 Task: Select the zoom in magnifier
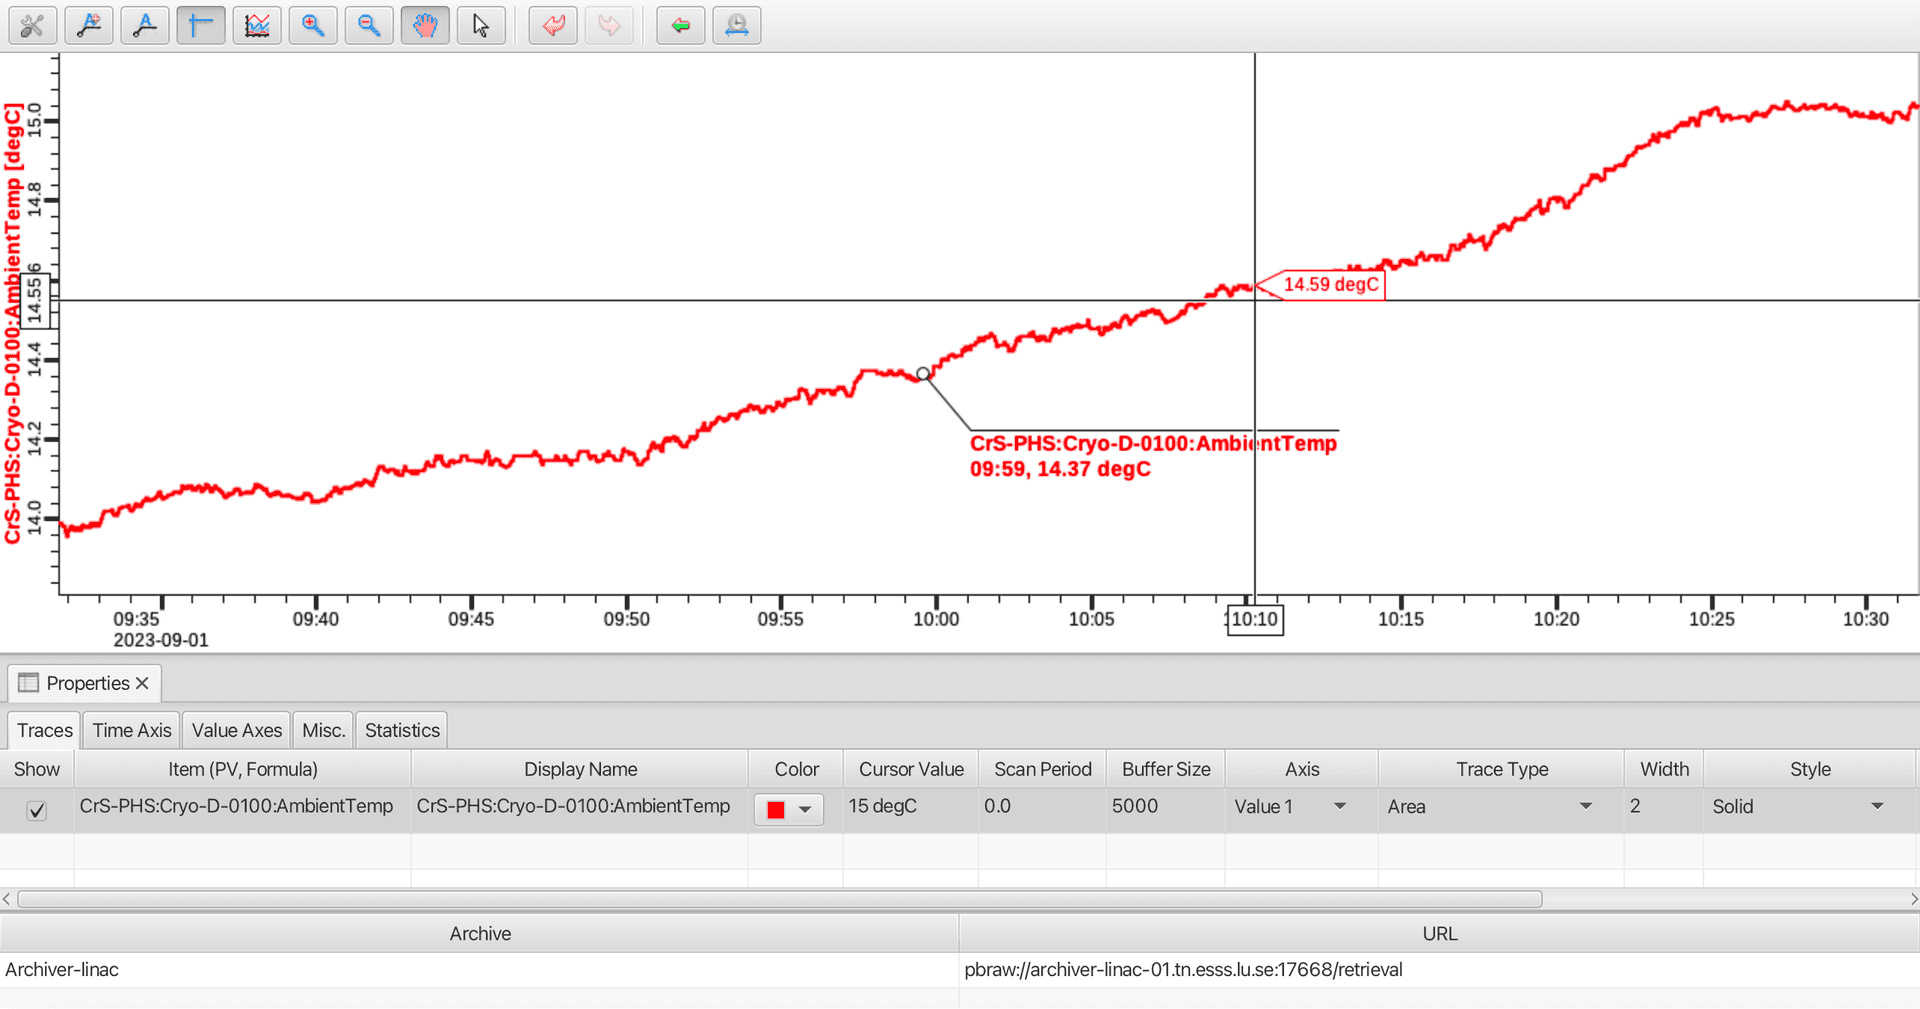[313, 25]
